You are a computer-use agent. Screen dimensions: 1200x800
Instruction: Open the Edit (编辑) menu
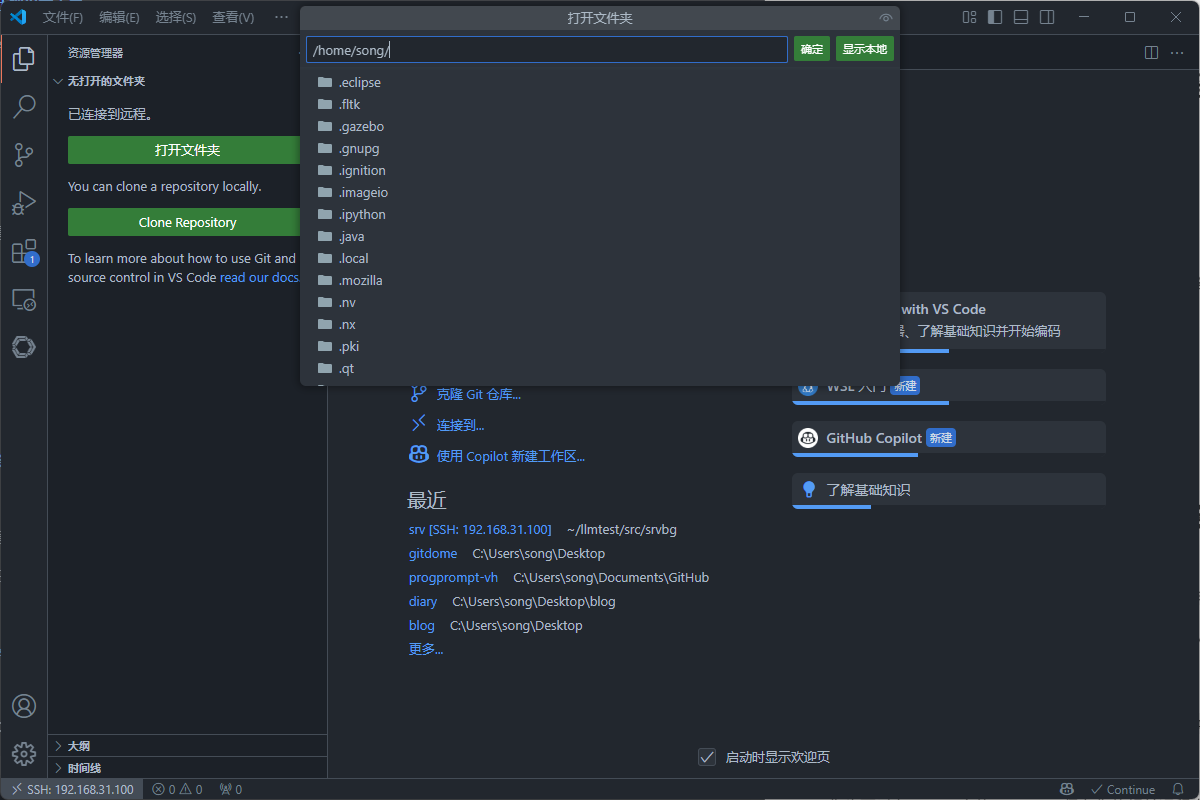[x=119, y=17]
